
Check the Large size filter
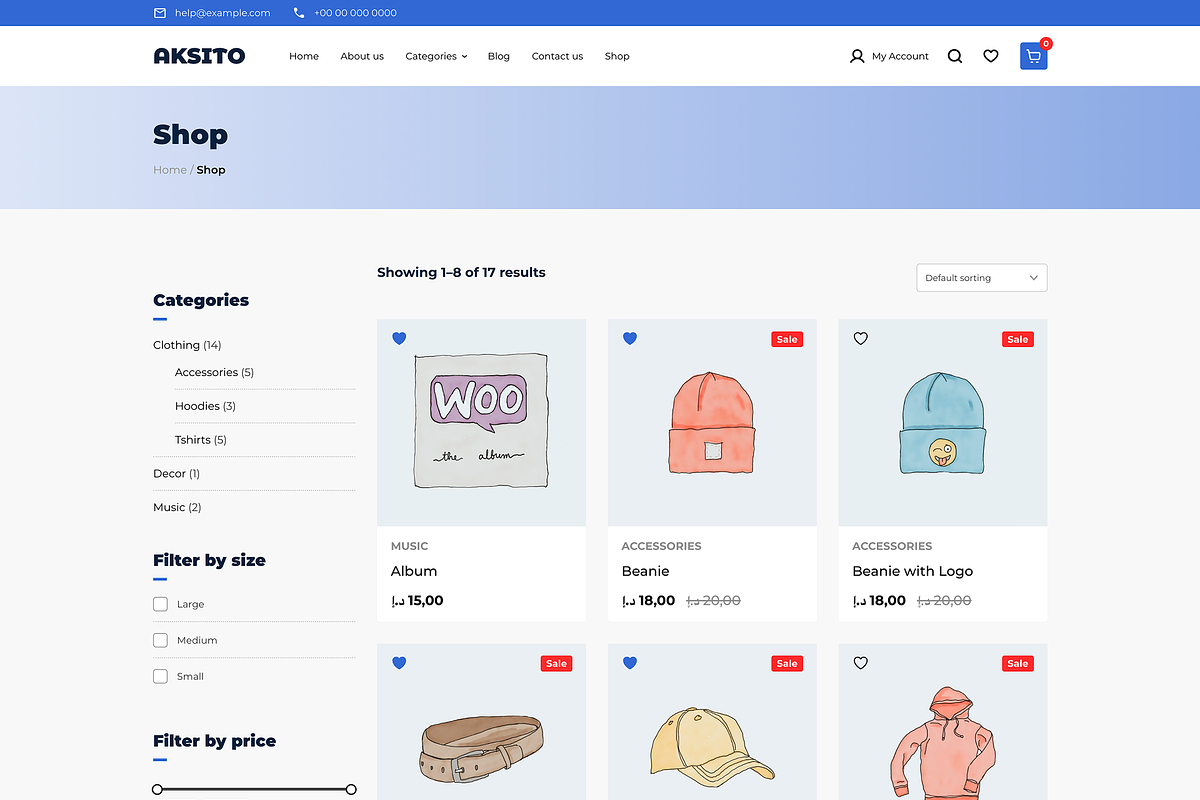[x=160, y=604]
